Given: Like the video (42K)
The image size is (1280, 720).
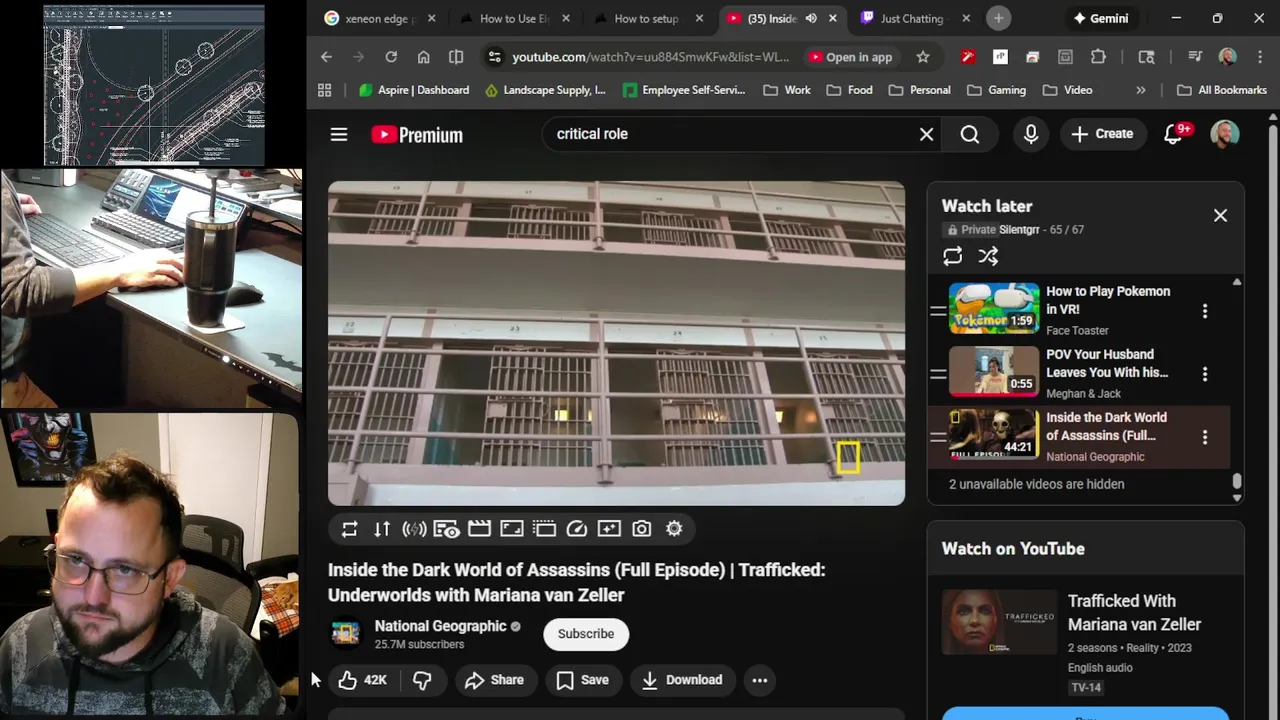Looking at the screenshot, I should point(362,680).
